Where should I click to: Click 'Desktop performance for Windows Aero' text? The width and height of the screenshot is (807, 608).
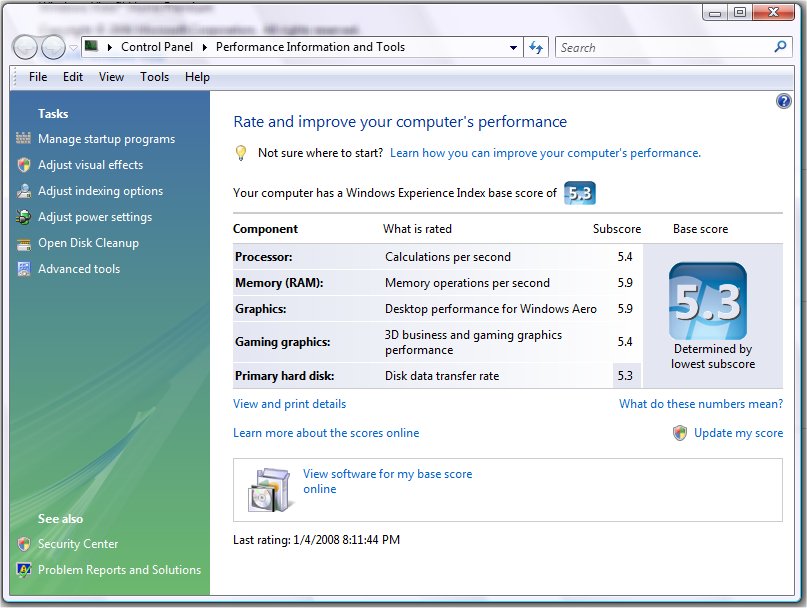[x=490, y=309]
